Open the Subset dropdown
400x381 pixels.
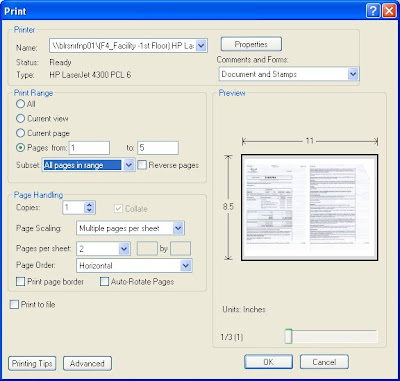coord(128,165)
